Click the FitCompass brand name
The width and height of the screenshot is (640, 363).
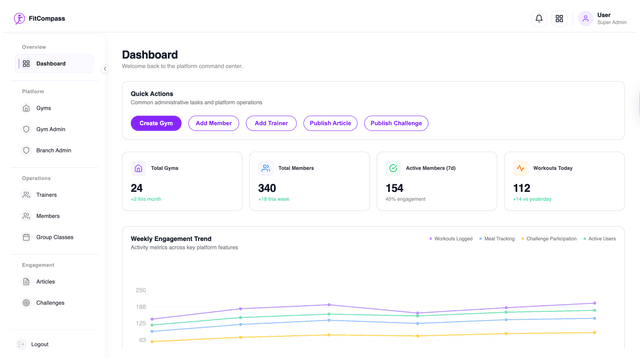click(x=47, y=19)
